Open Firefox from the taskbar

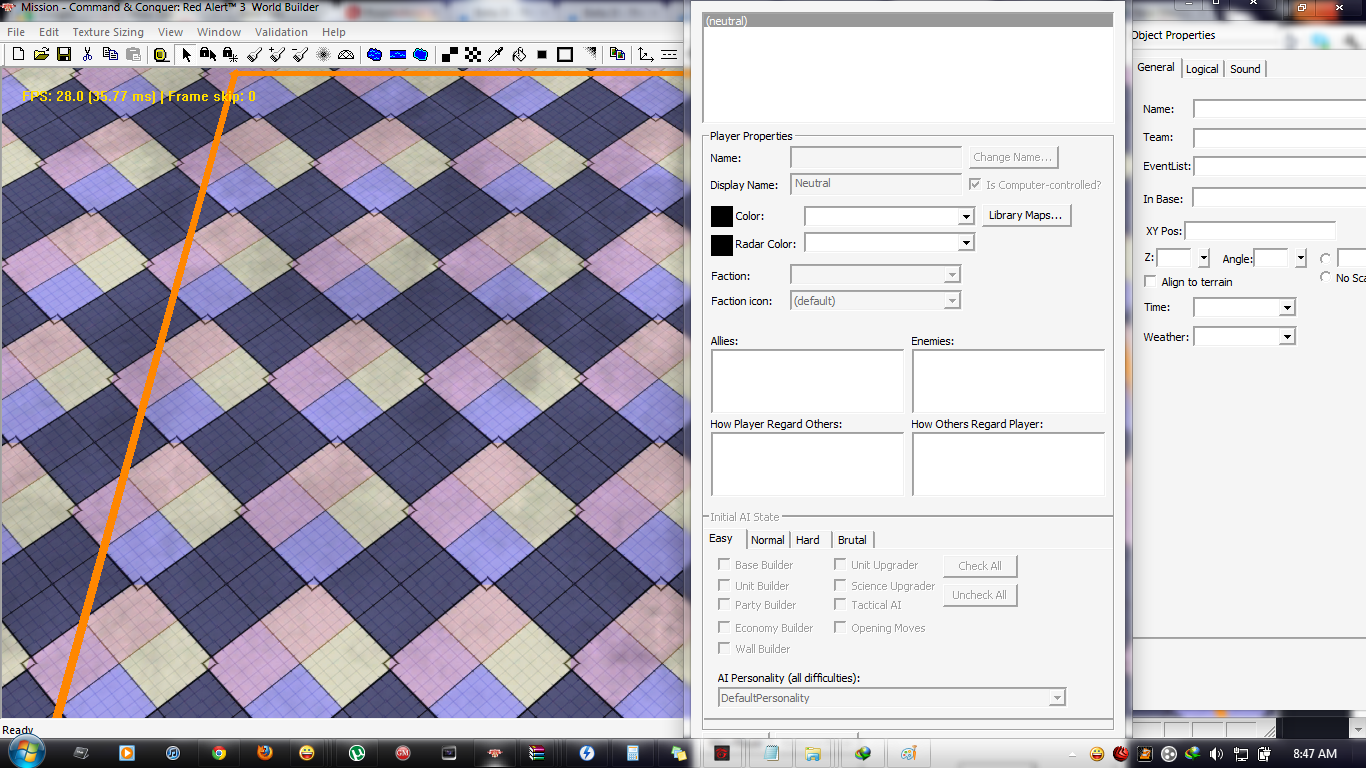265,753
